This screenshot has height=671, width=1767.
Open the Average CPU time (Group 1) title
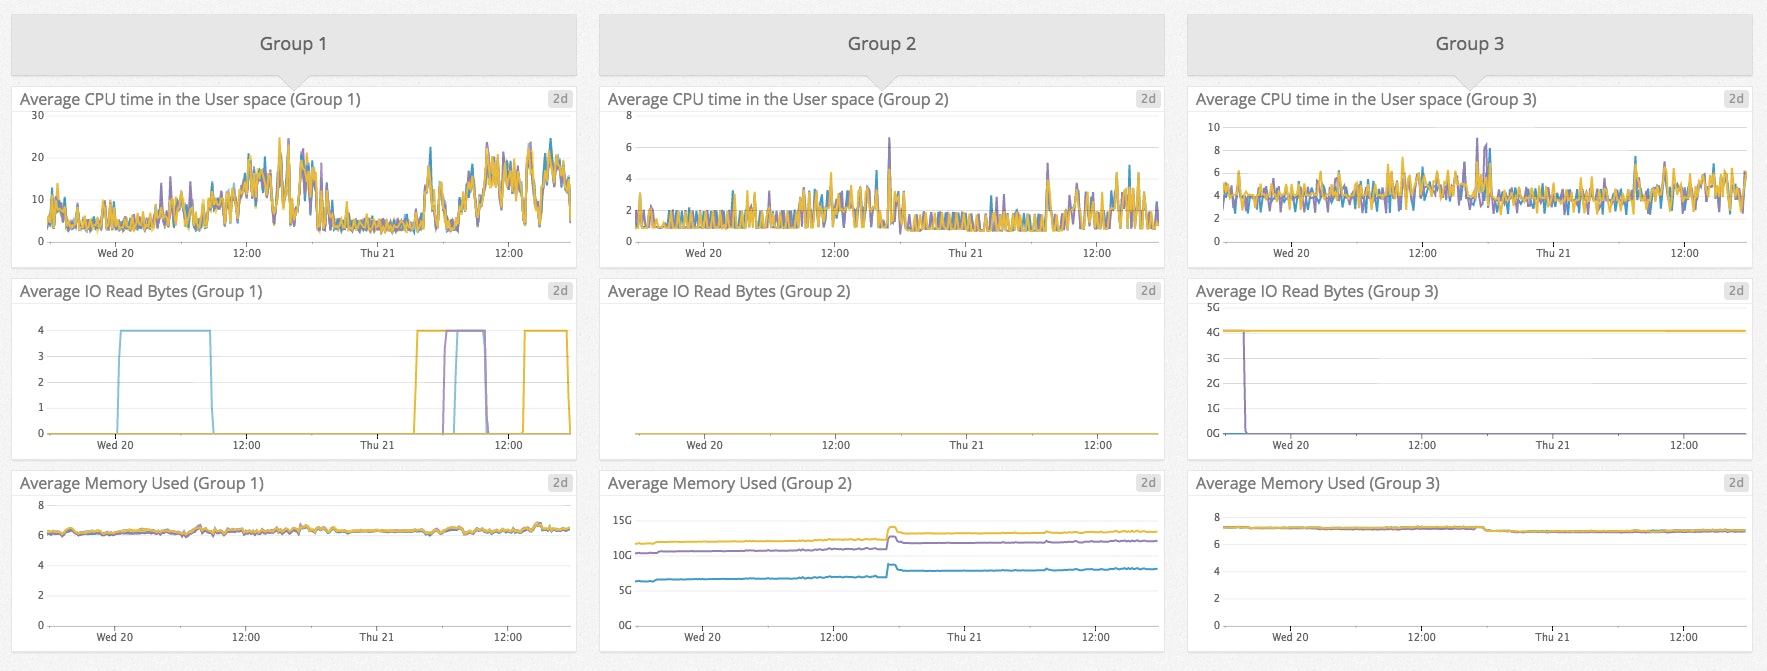190,100
